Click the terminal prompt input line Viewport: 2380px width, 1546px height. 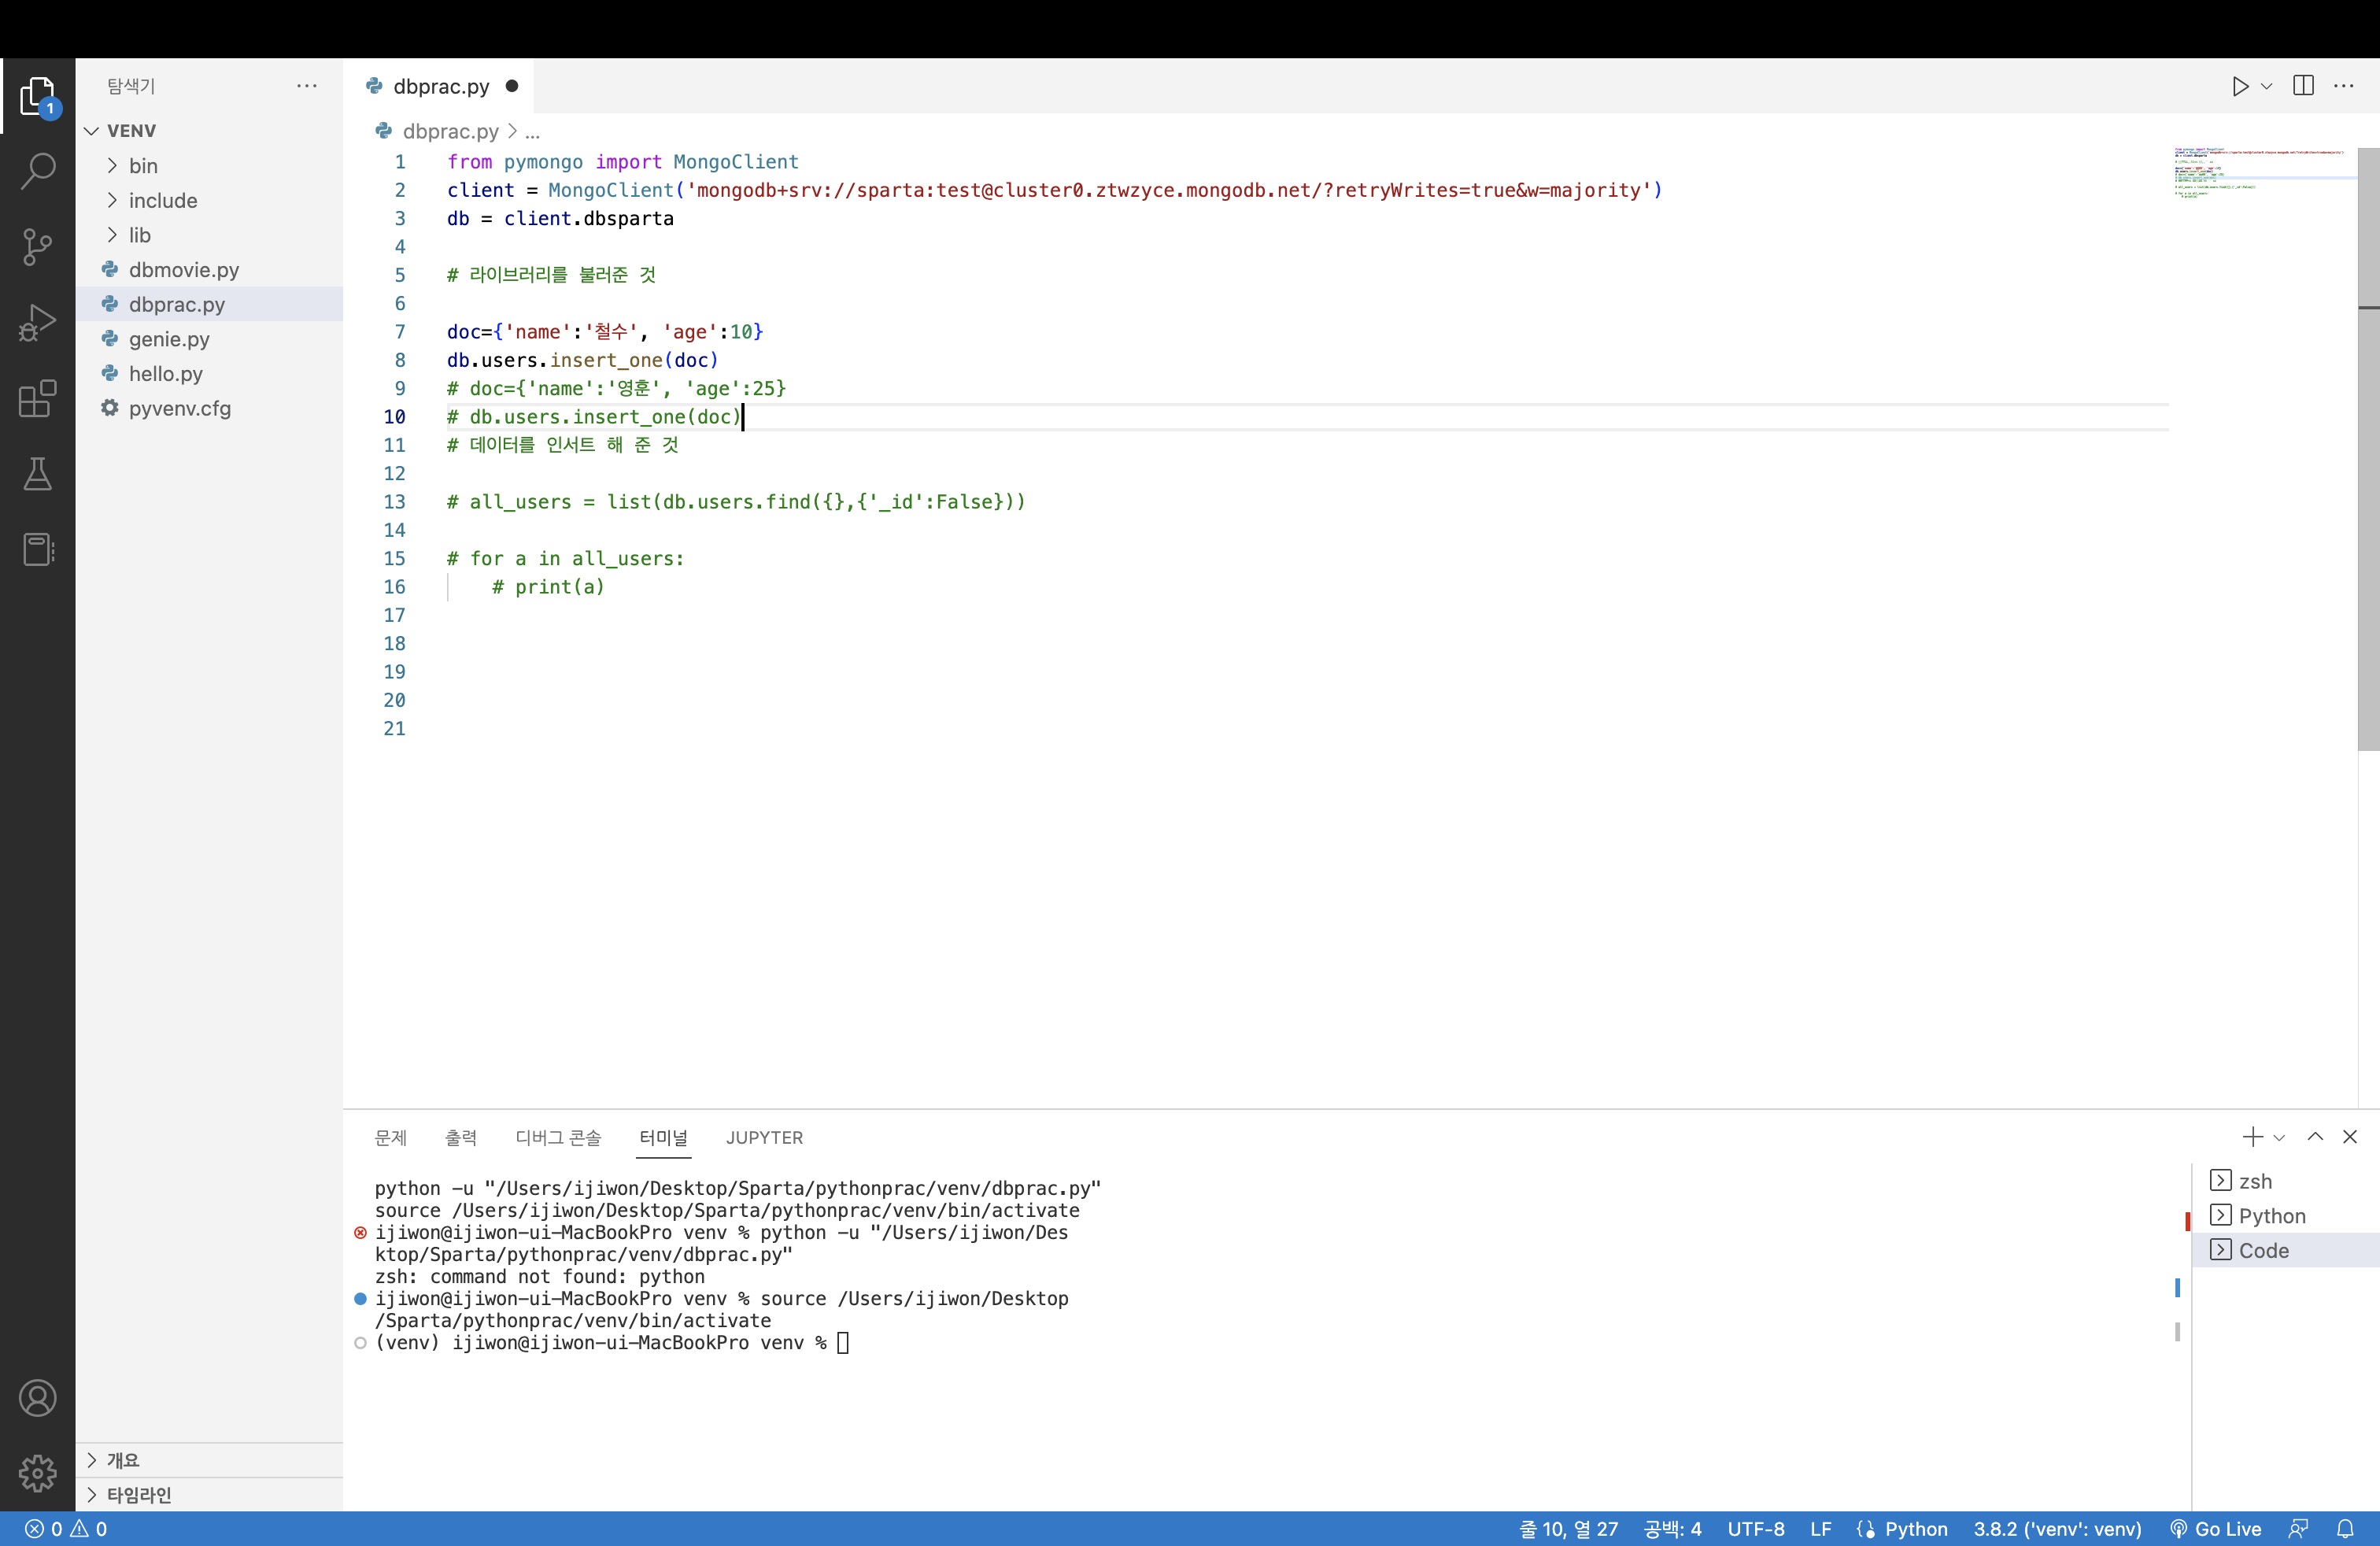coord(612,1343)
